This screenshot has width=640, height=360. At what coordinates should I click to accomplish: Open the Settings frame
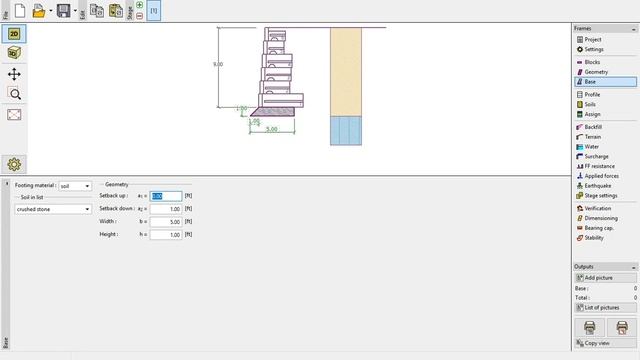click(605, 49)
